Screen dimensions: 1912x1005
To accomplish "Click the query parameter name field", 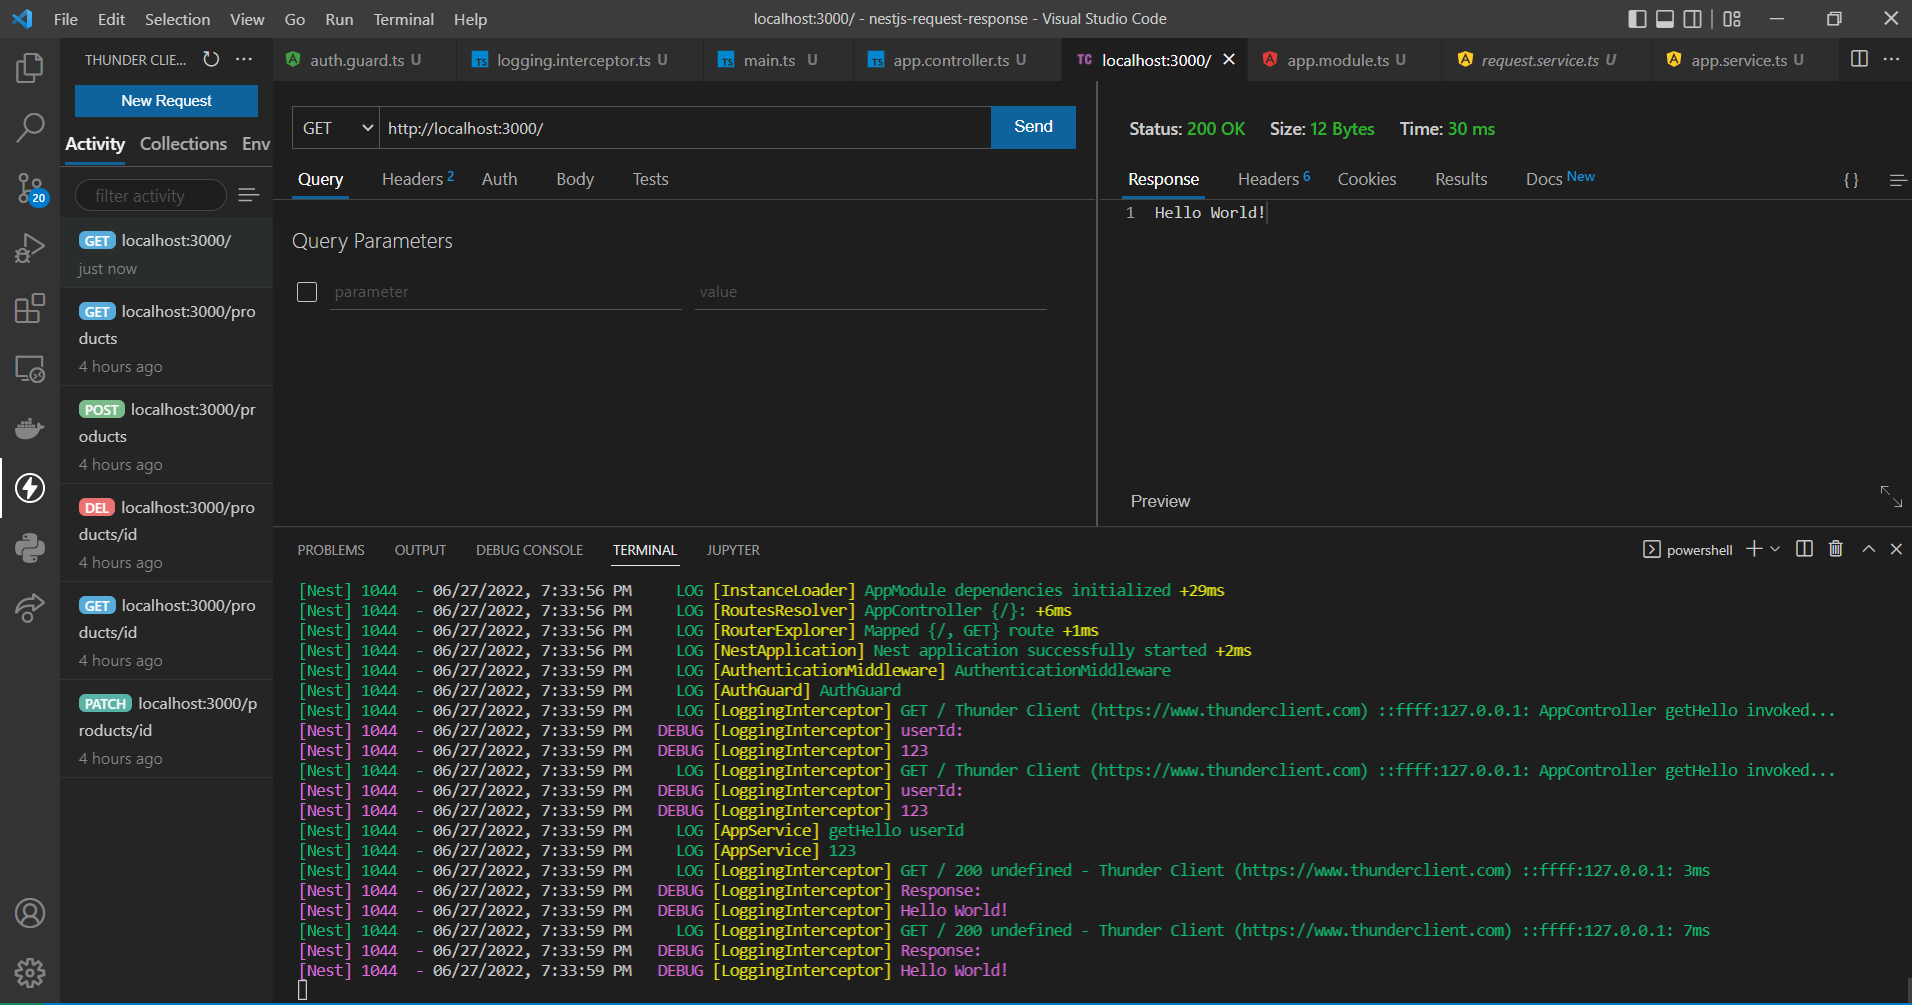I will (505, 292).
